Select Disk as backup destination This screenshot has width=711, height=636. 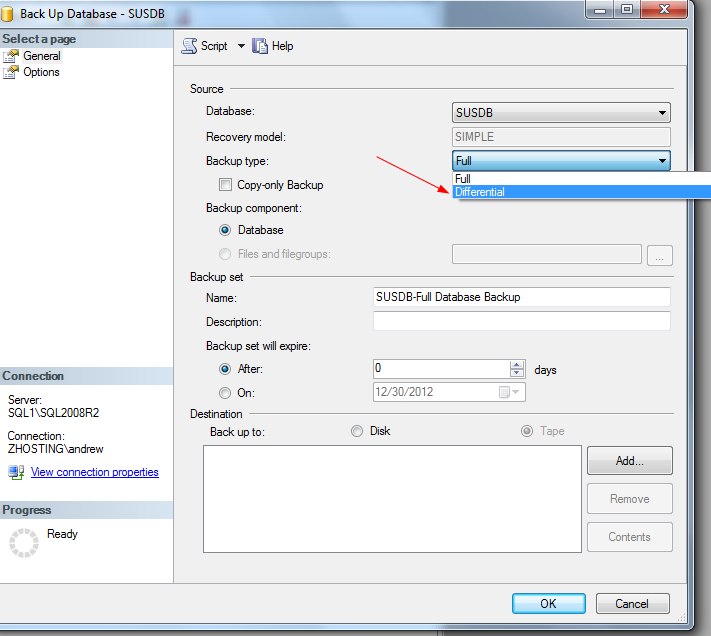pyautogui.click(x=357, y=431)
